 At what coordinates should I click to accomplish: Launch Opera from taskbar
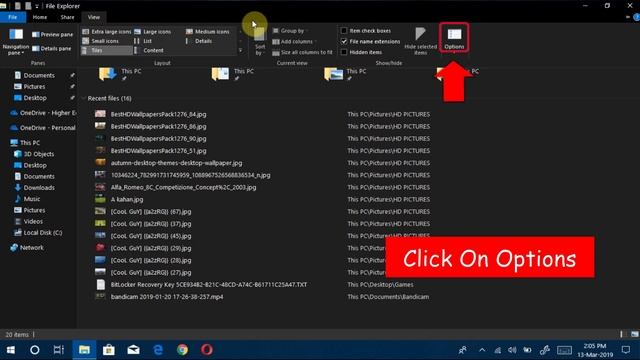(207, 350)
